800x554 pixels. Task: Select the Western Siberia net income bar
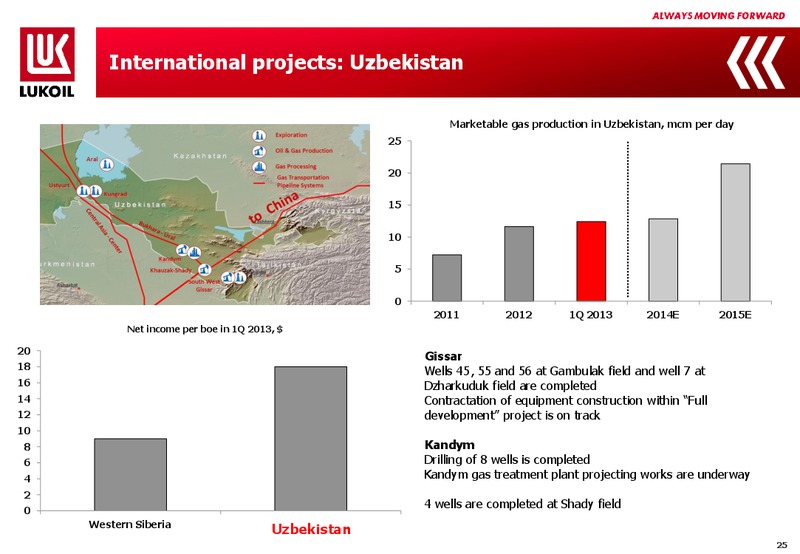click(x=130, y=474)
